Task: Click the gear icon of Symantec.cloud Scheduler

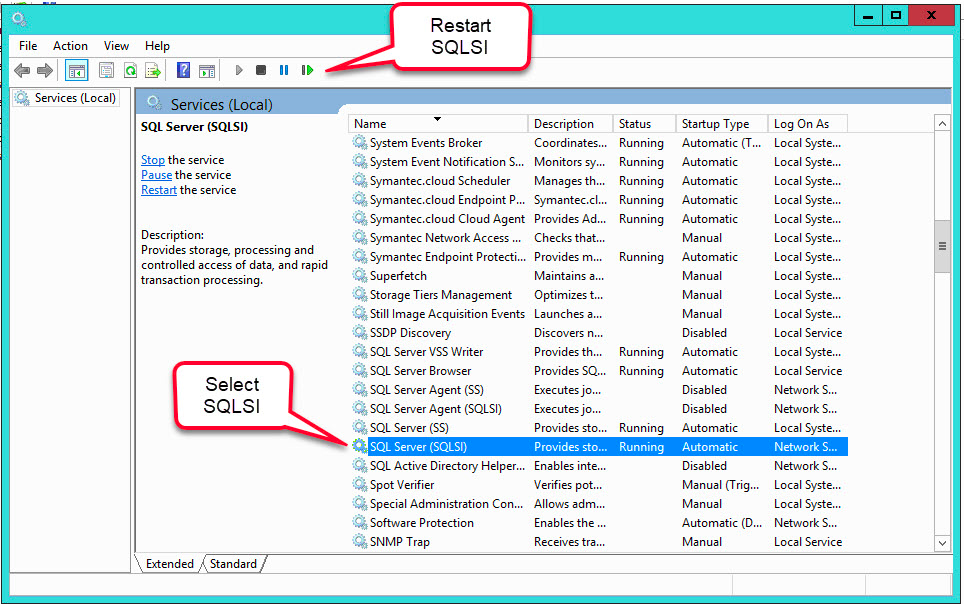Action: [x=360, y=181]
